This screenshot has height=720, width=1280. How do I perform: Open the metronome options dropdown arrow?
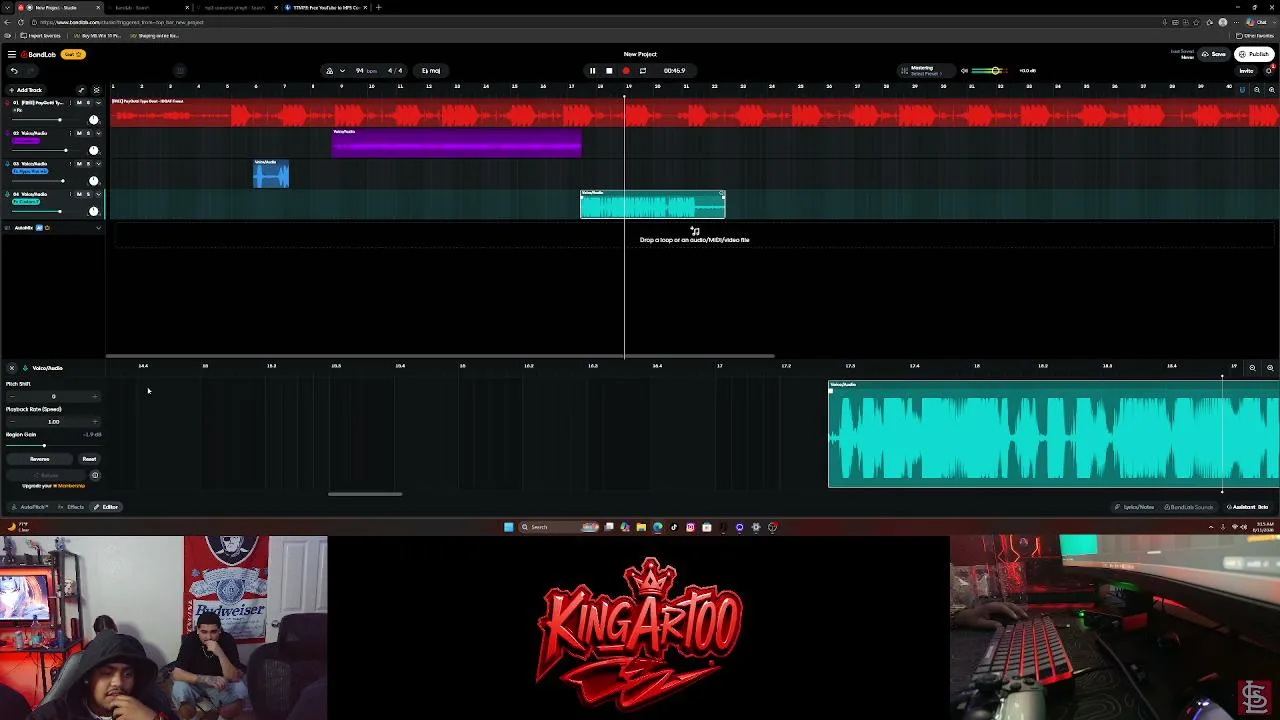pyautogui.click(x=342, y=71)
